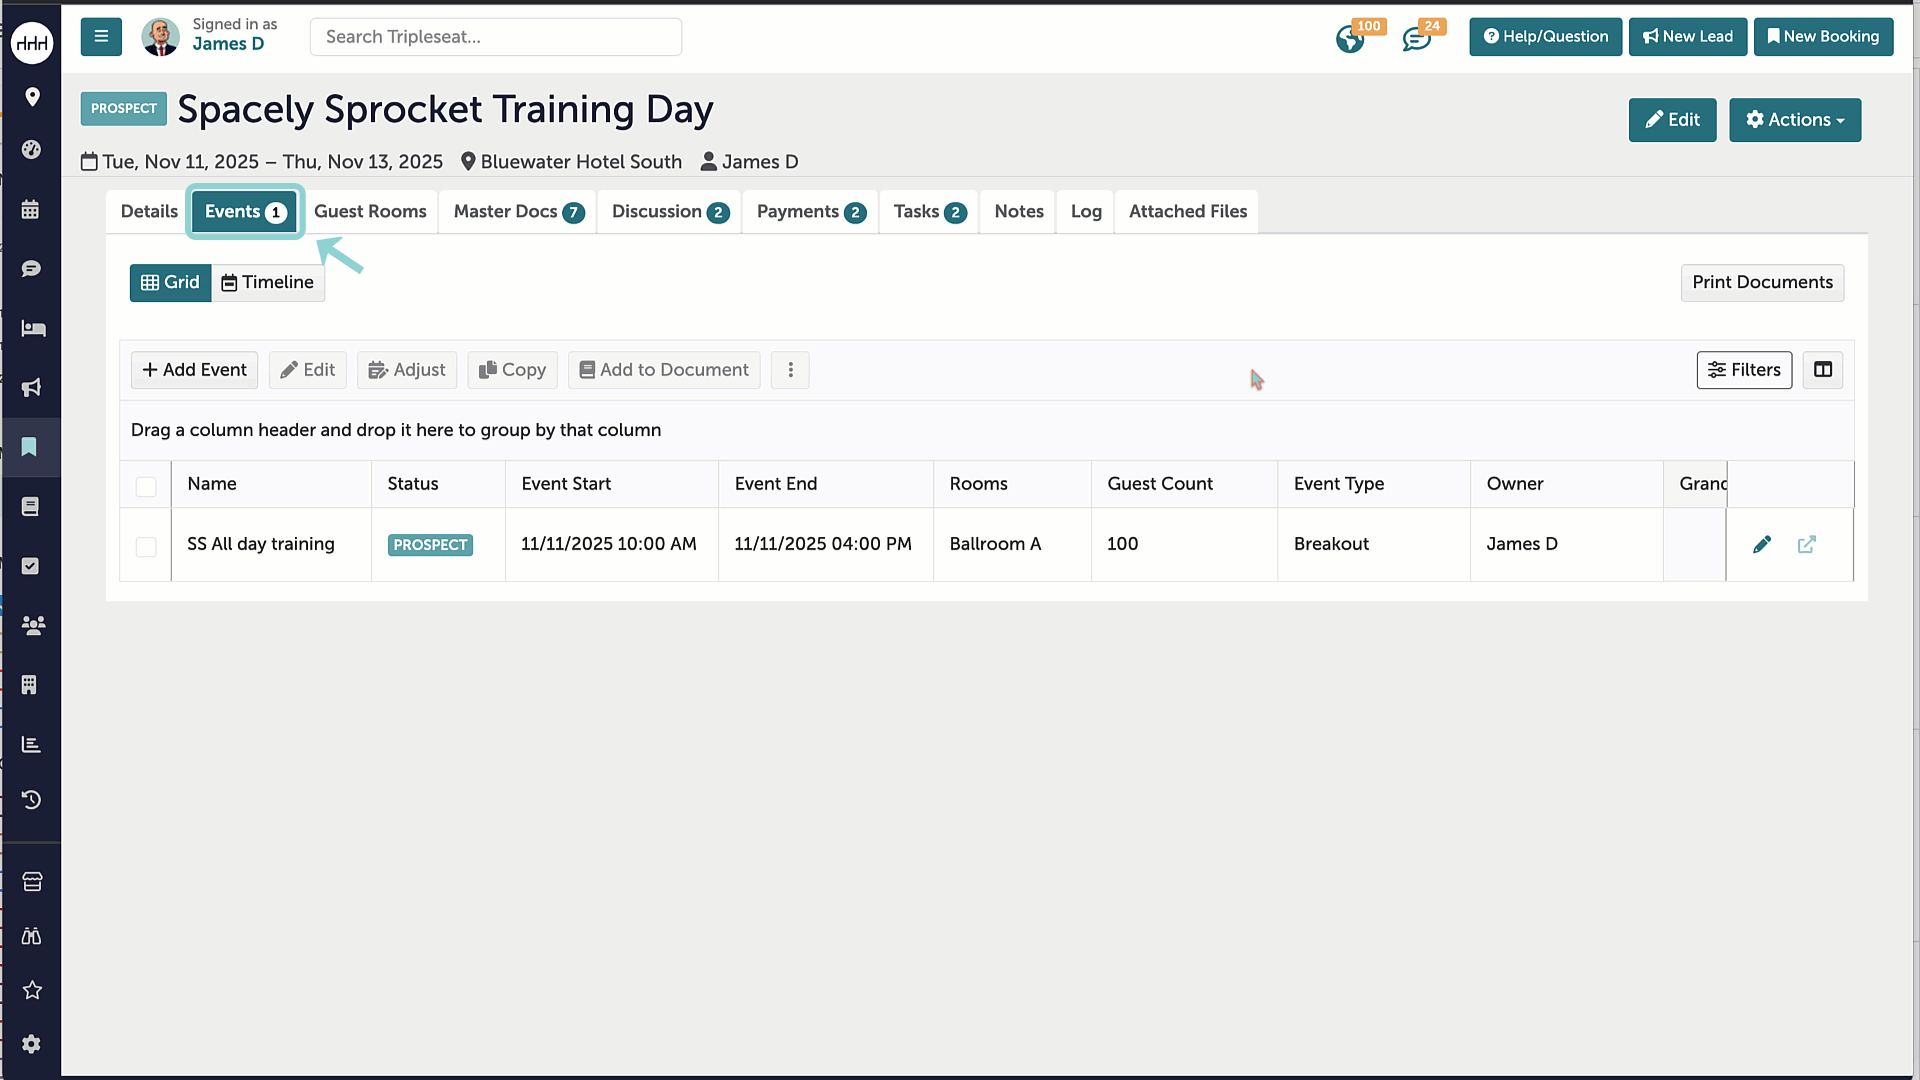Click the toolbar Edit event button

tap(308, 370)
